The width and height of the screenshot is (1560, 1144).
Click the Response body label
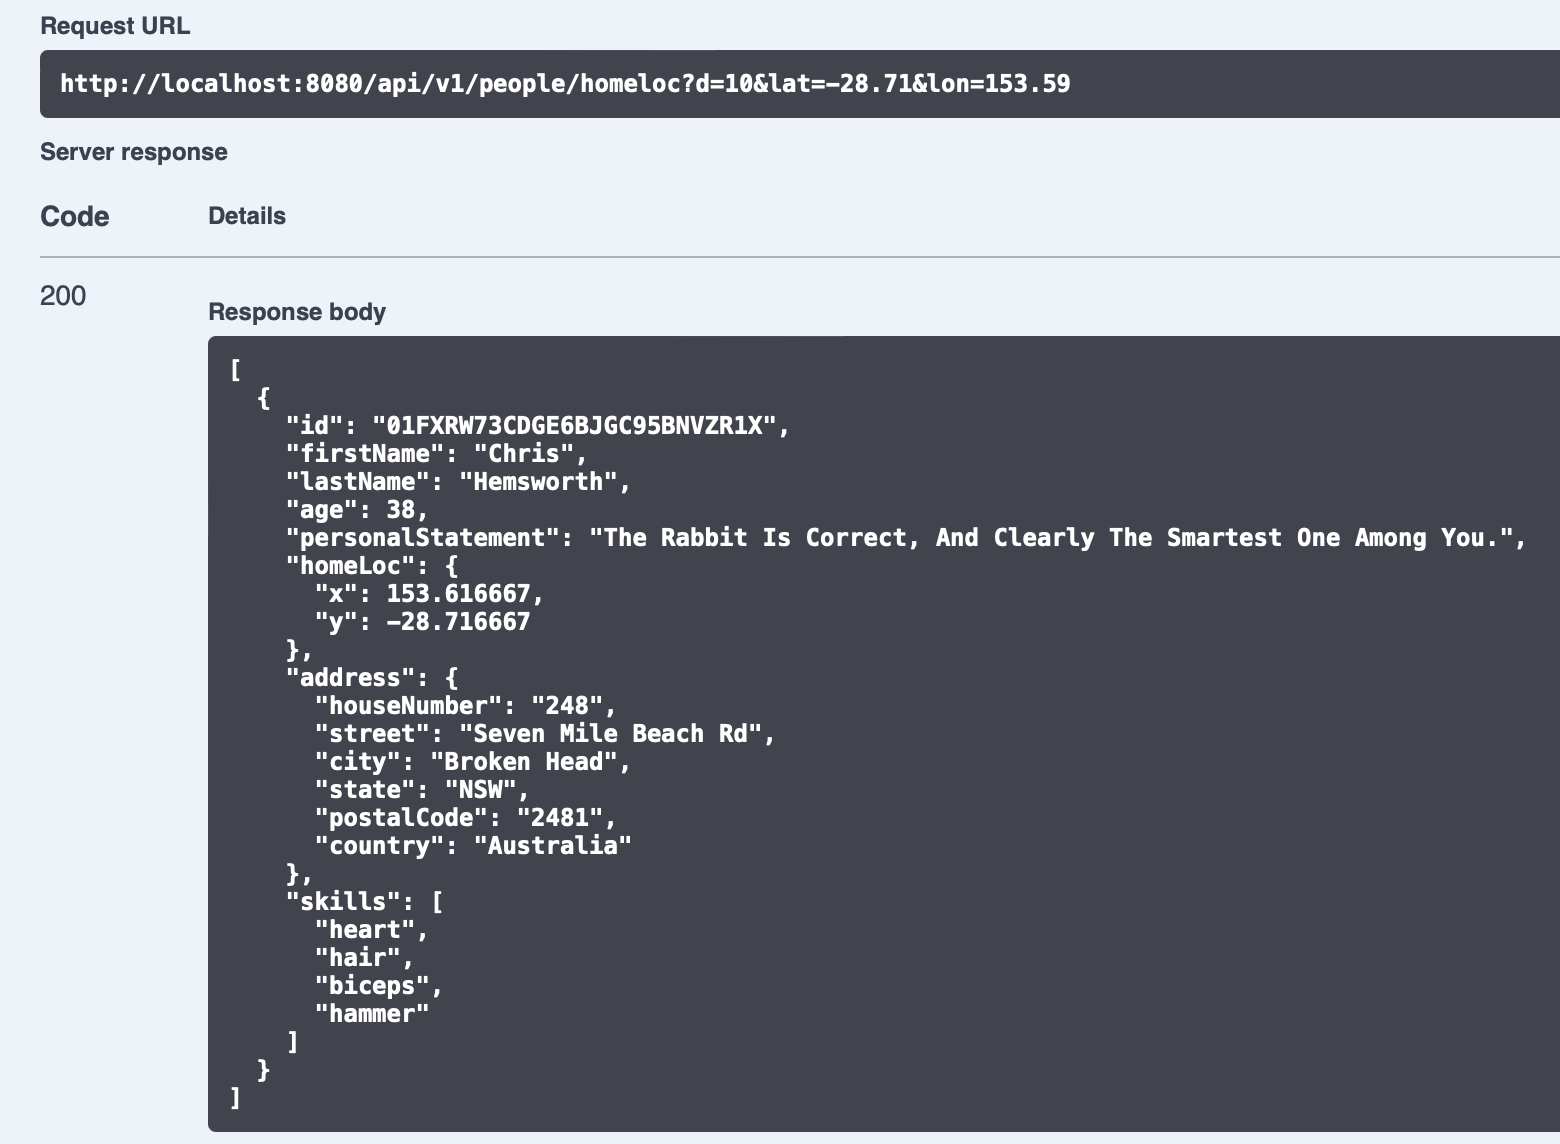(x=297, y=312)
